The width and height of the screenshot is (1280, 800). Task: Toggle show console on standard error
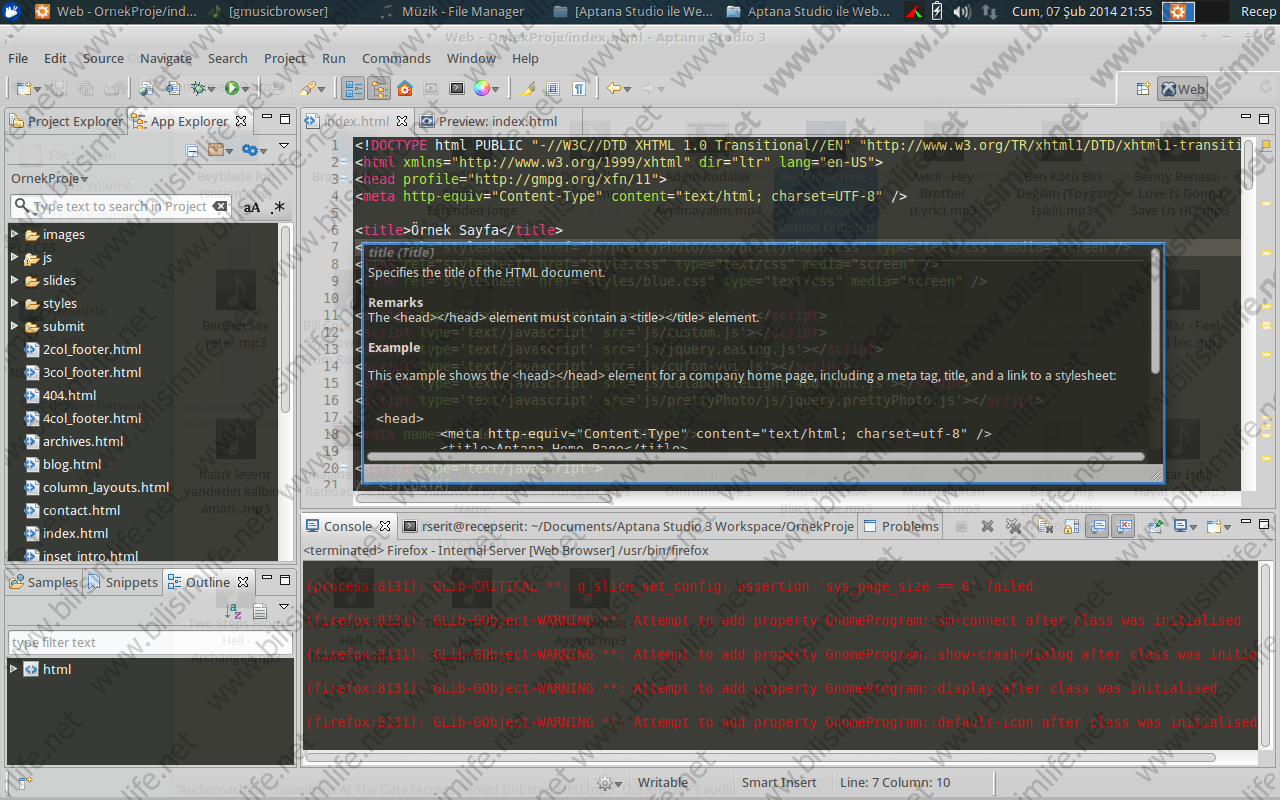pyautogui.click(x=1123, y=526)
